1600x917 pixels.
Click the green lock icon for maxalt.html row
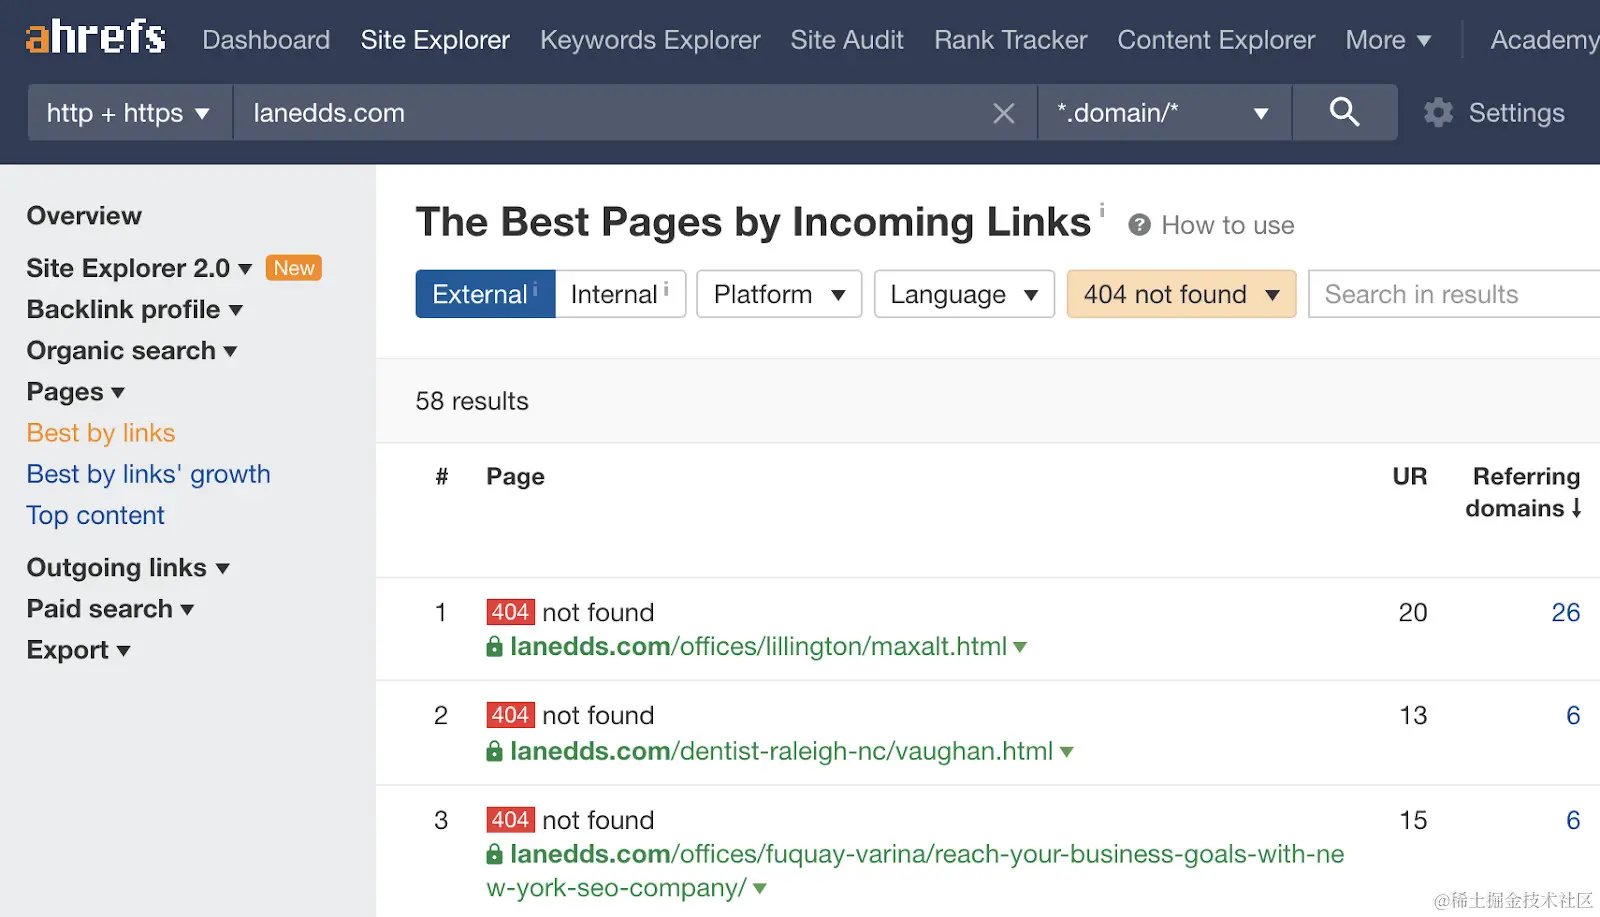[494, 646]
